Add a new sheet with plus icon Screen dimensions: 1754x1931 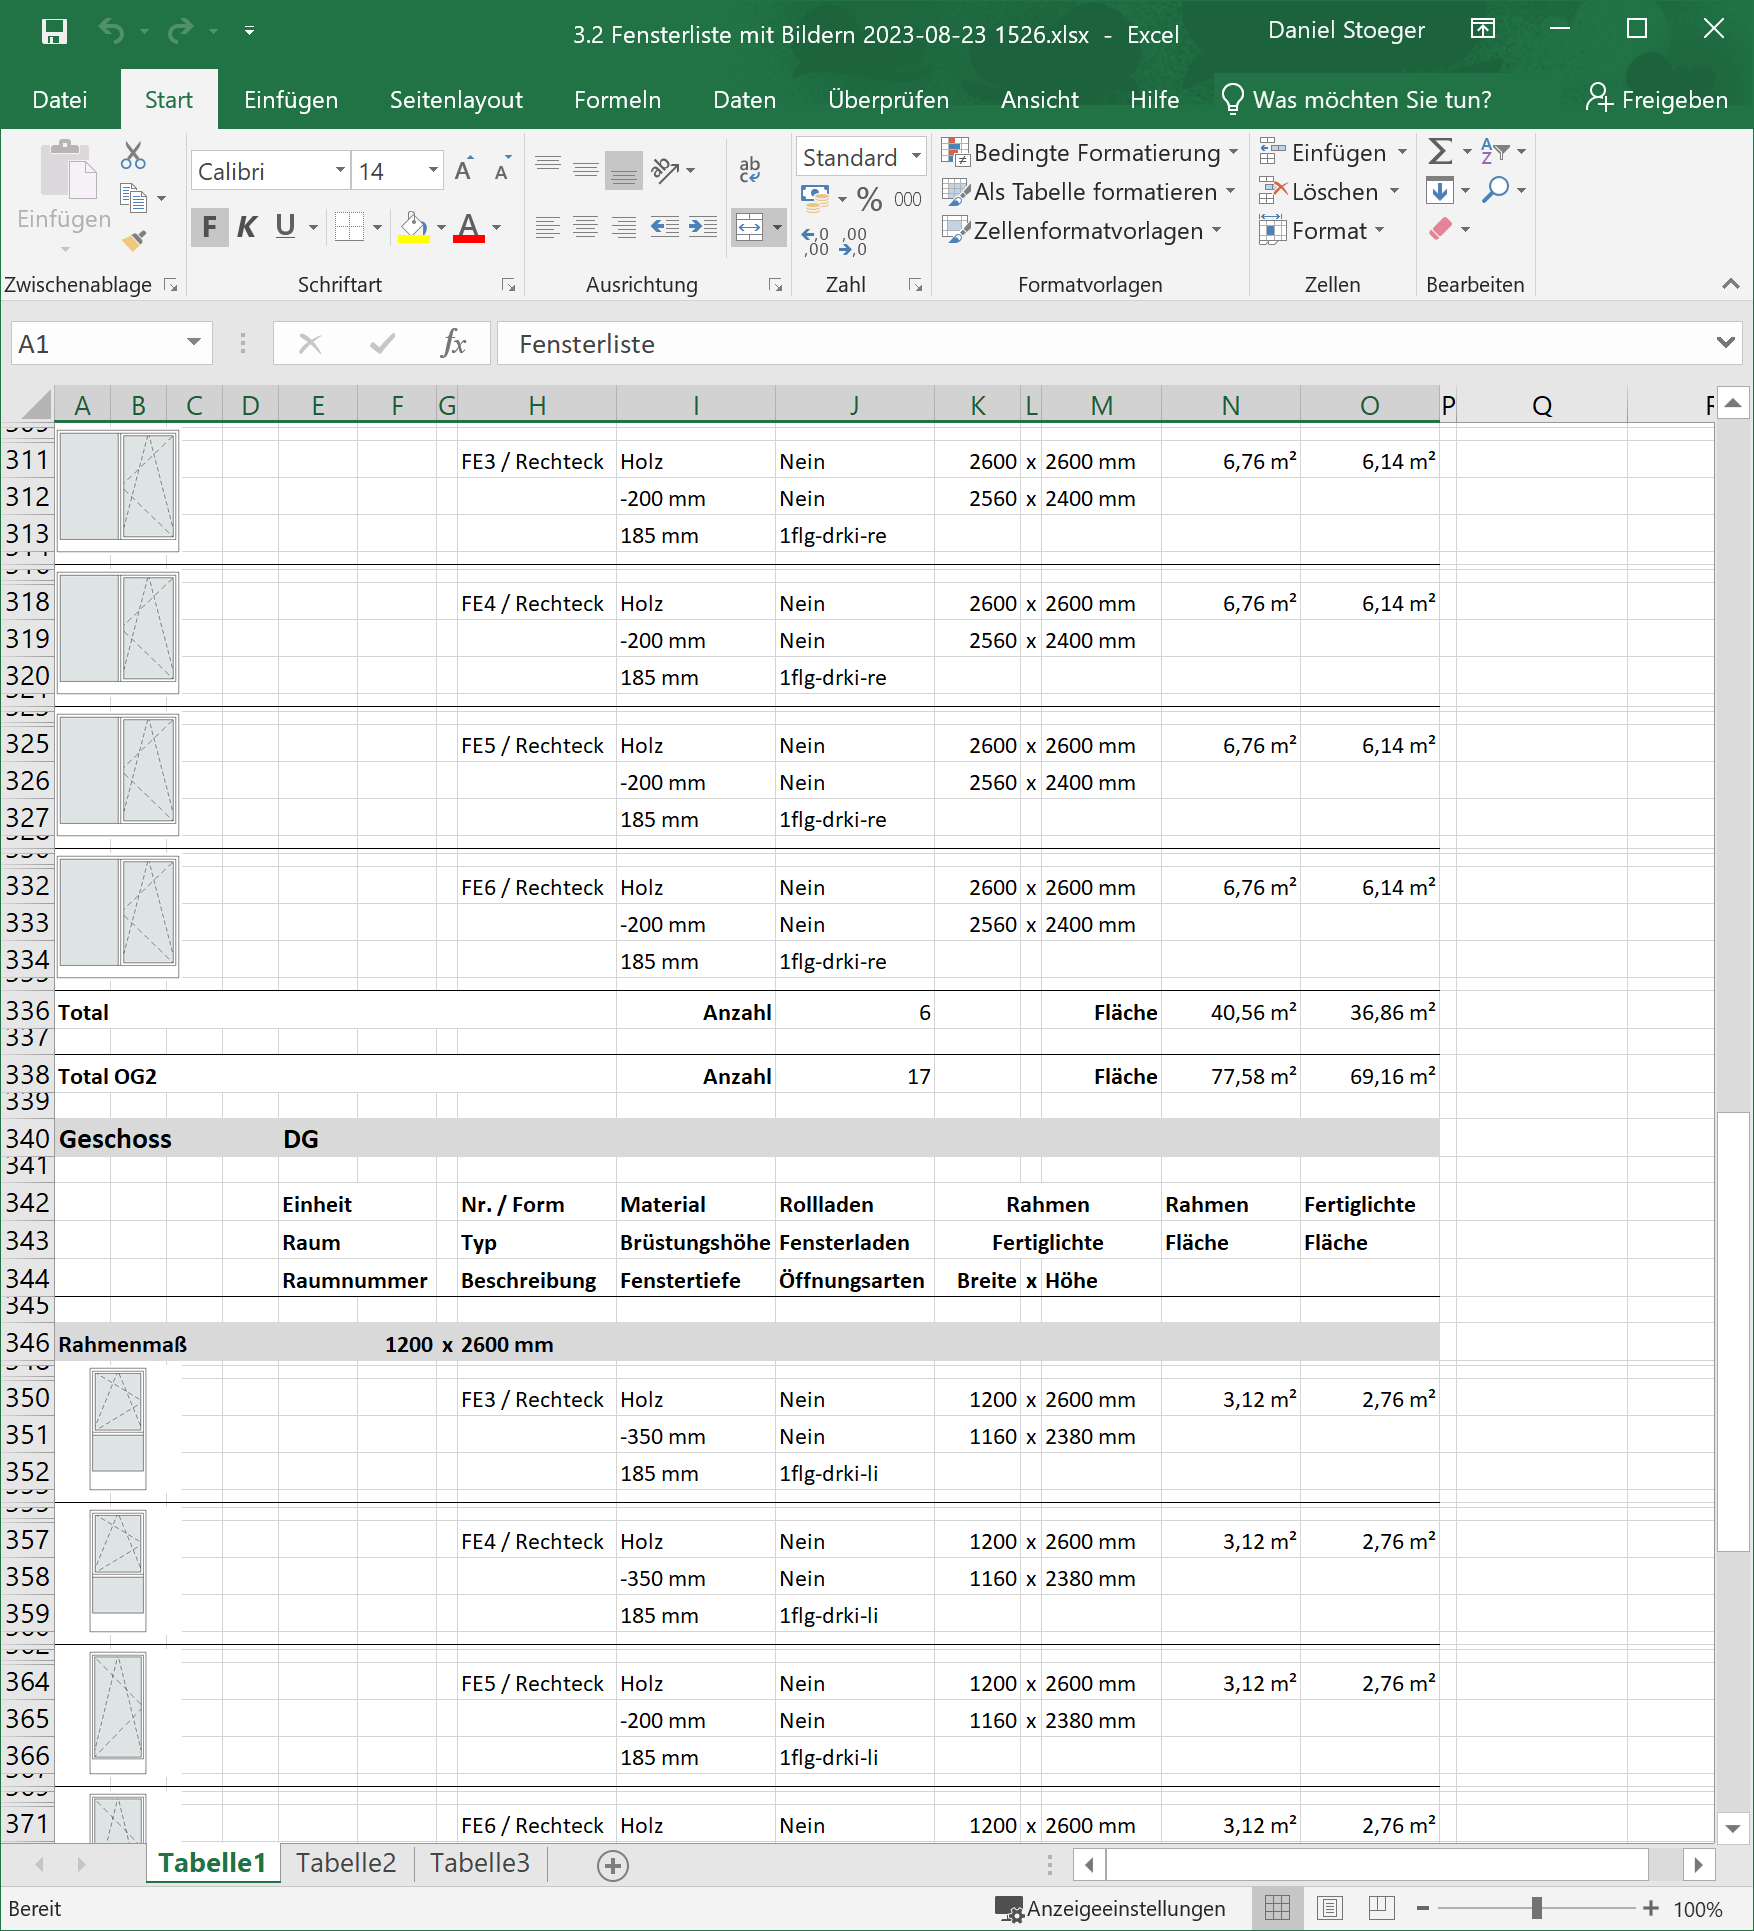click(612, 1865)
